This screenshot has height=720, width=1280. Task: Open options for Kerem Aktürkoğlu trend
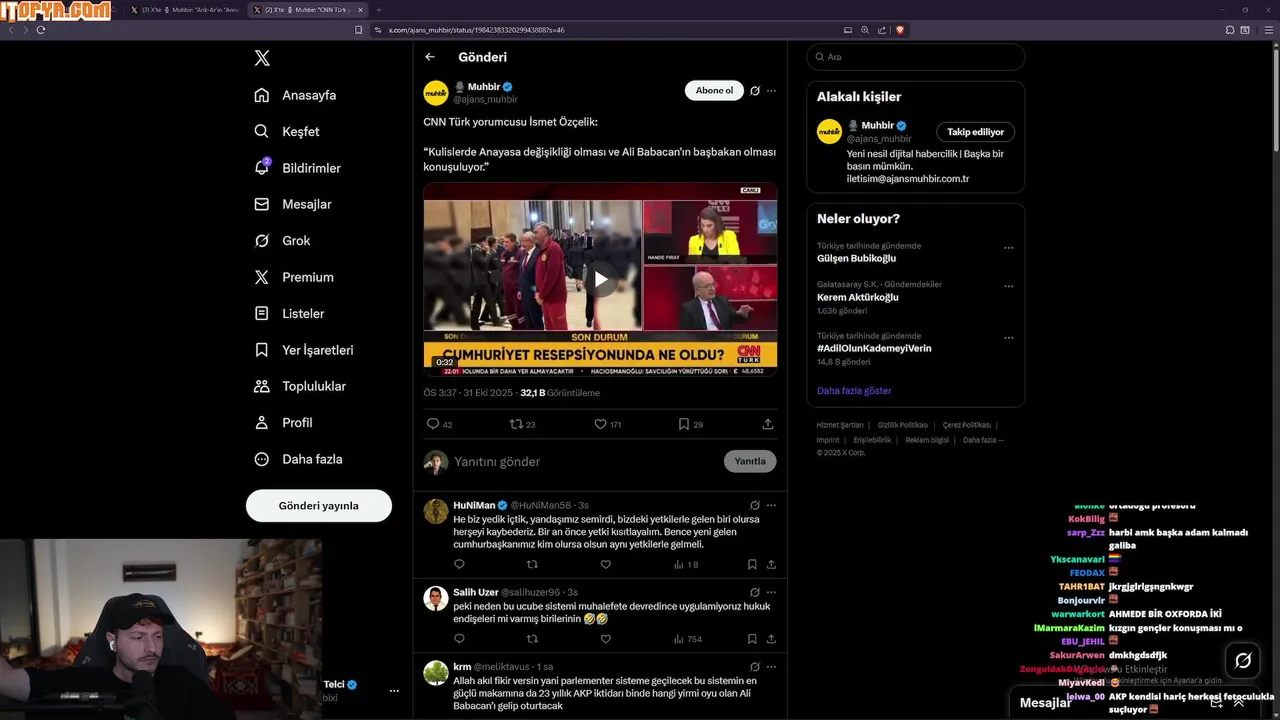(1009, 286)
